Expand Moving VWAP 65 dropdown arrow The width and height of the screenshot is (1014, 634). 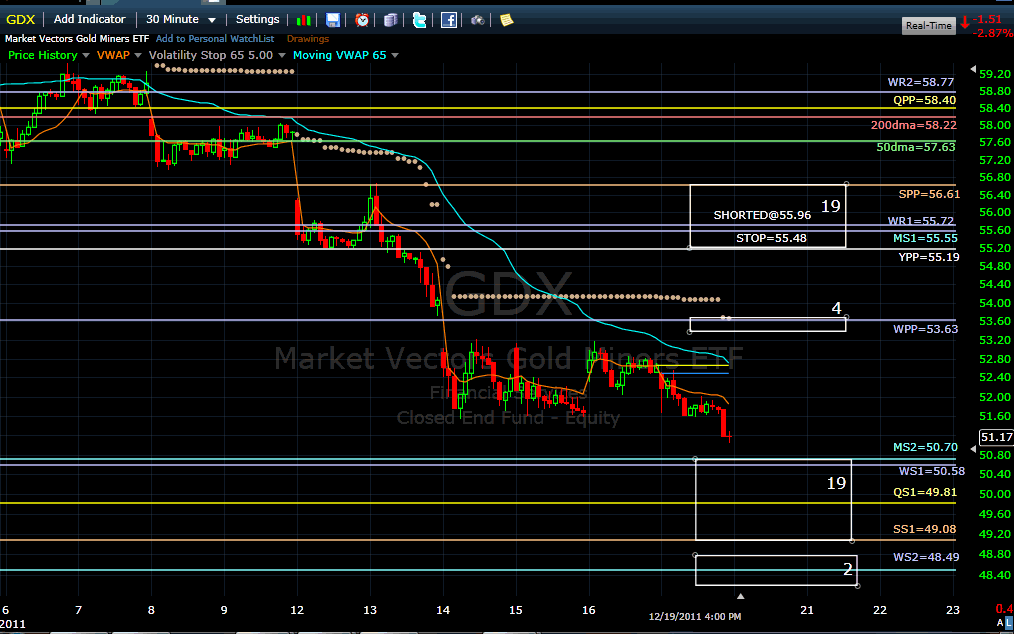coord(395,56)
